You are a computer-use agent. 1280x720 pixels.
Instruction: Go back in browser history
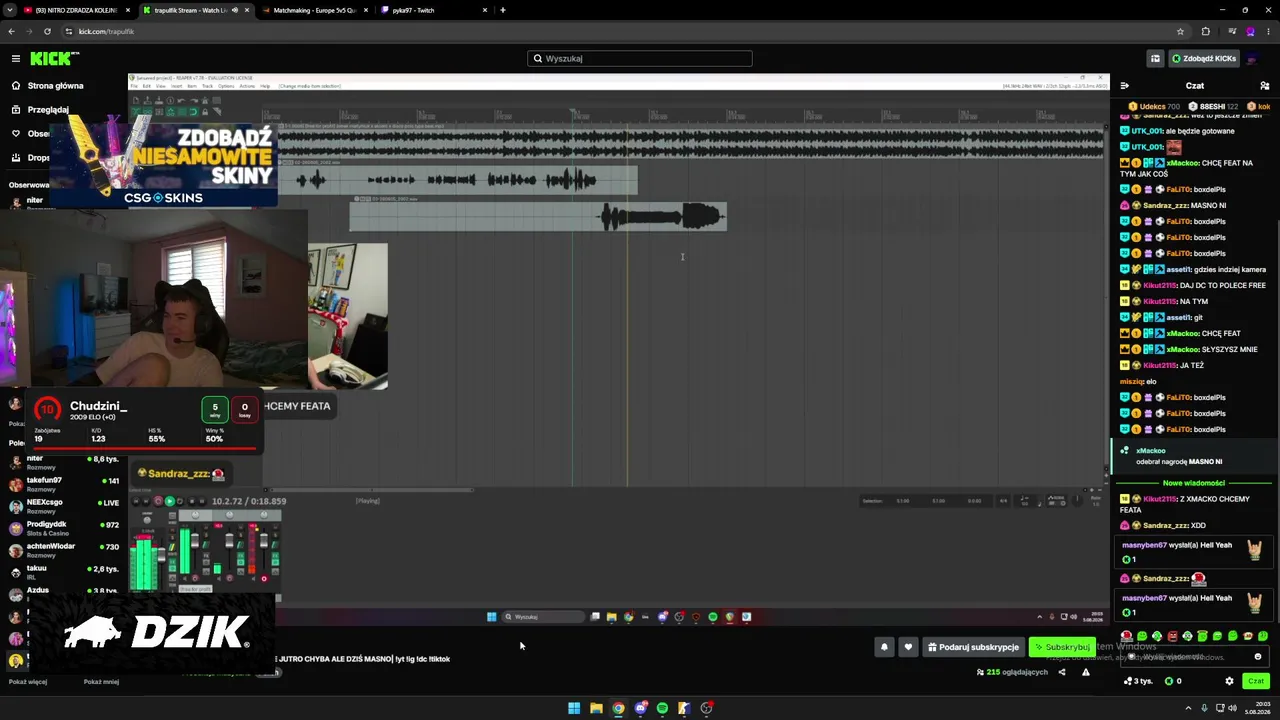click(x=11, y=31)
